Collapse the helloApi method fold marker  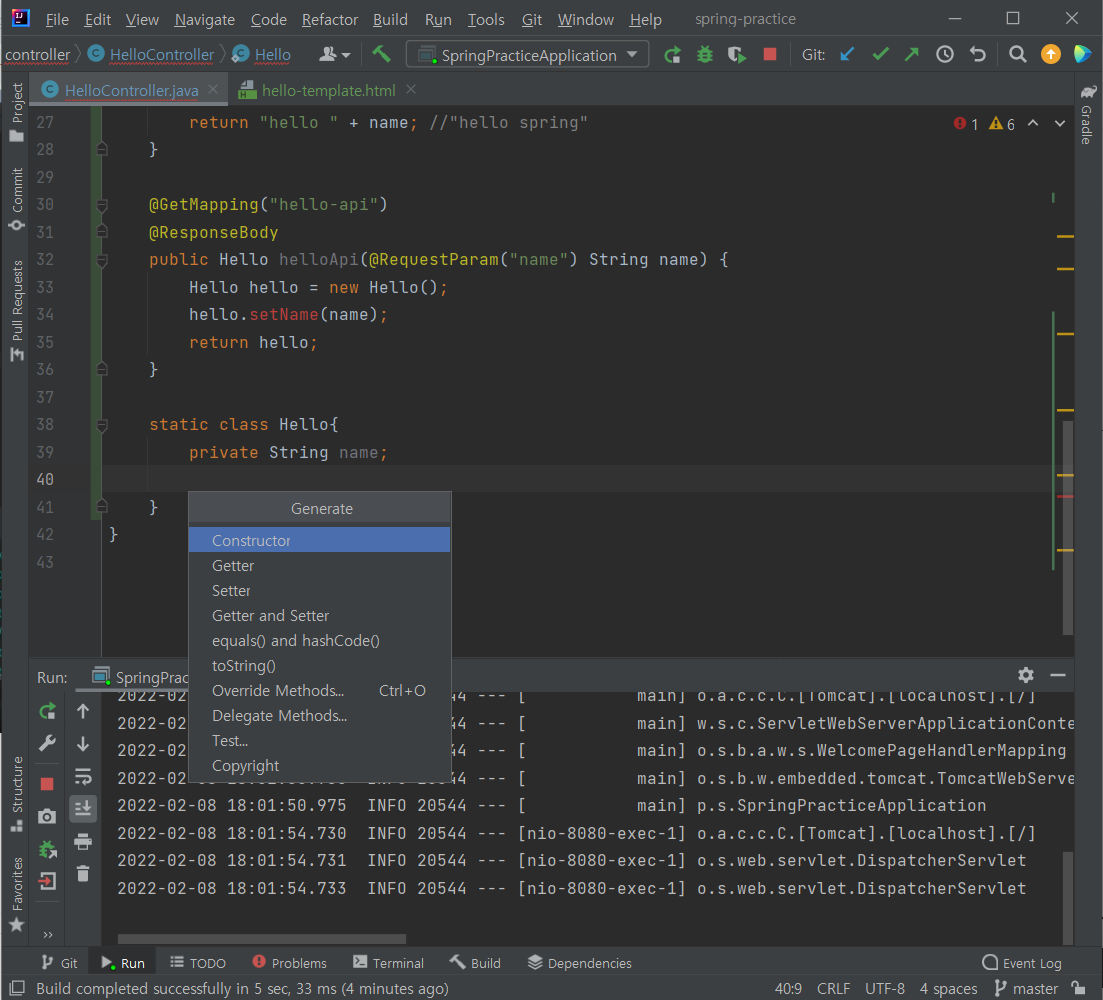[x=102, y=260]
